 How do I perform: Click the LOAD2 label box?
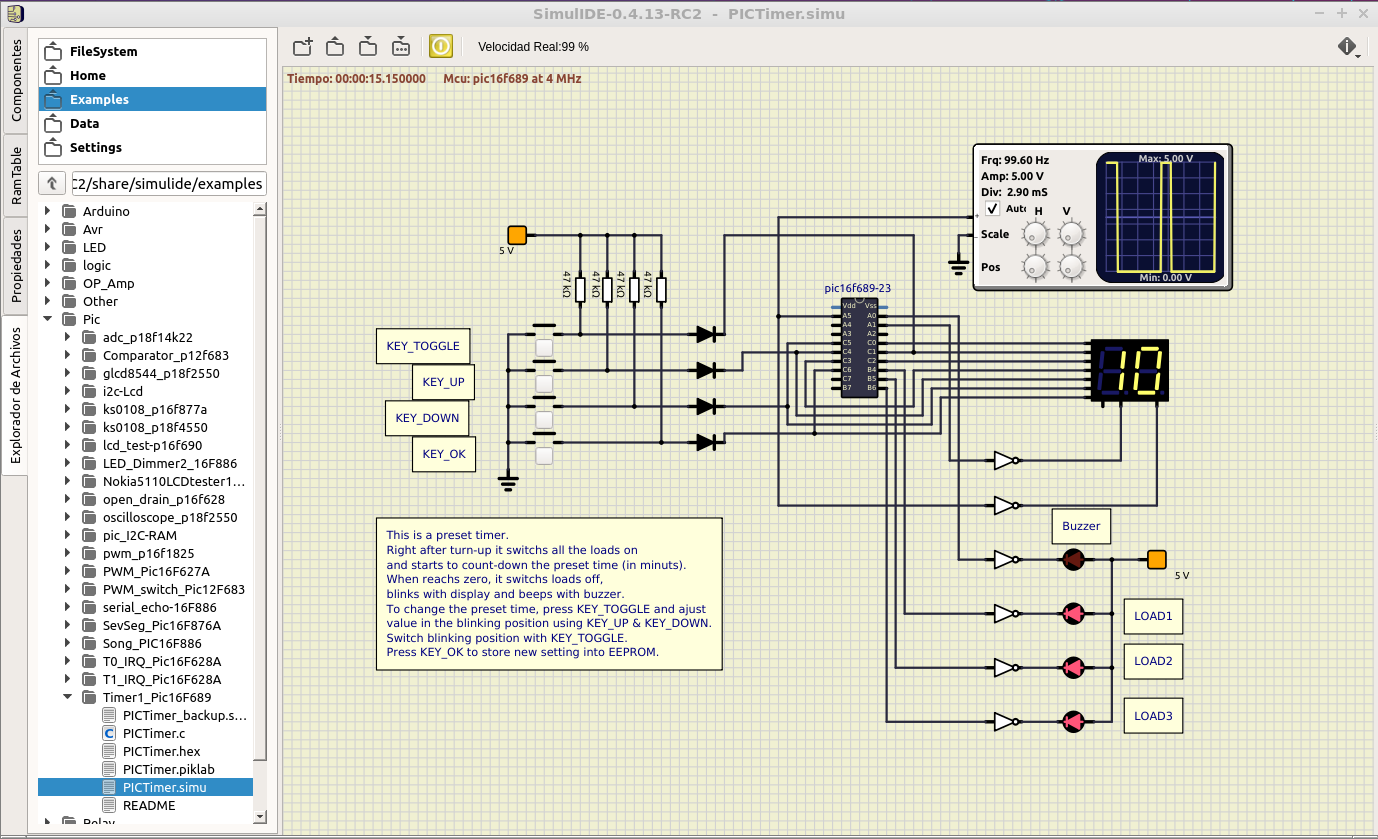coord(1153,661)
